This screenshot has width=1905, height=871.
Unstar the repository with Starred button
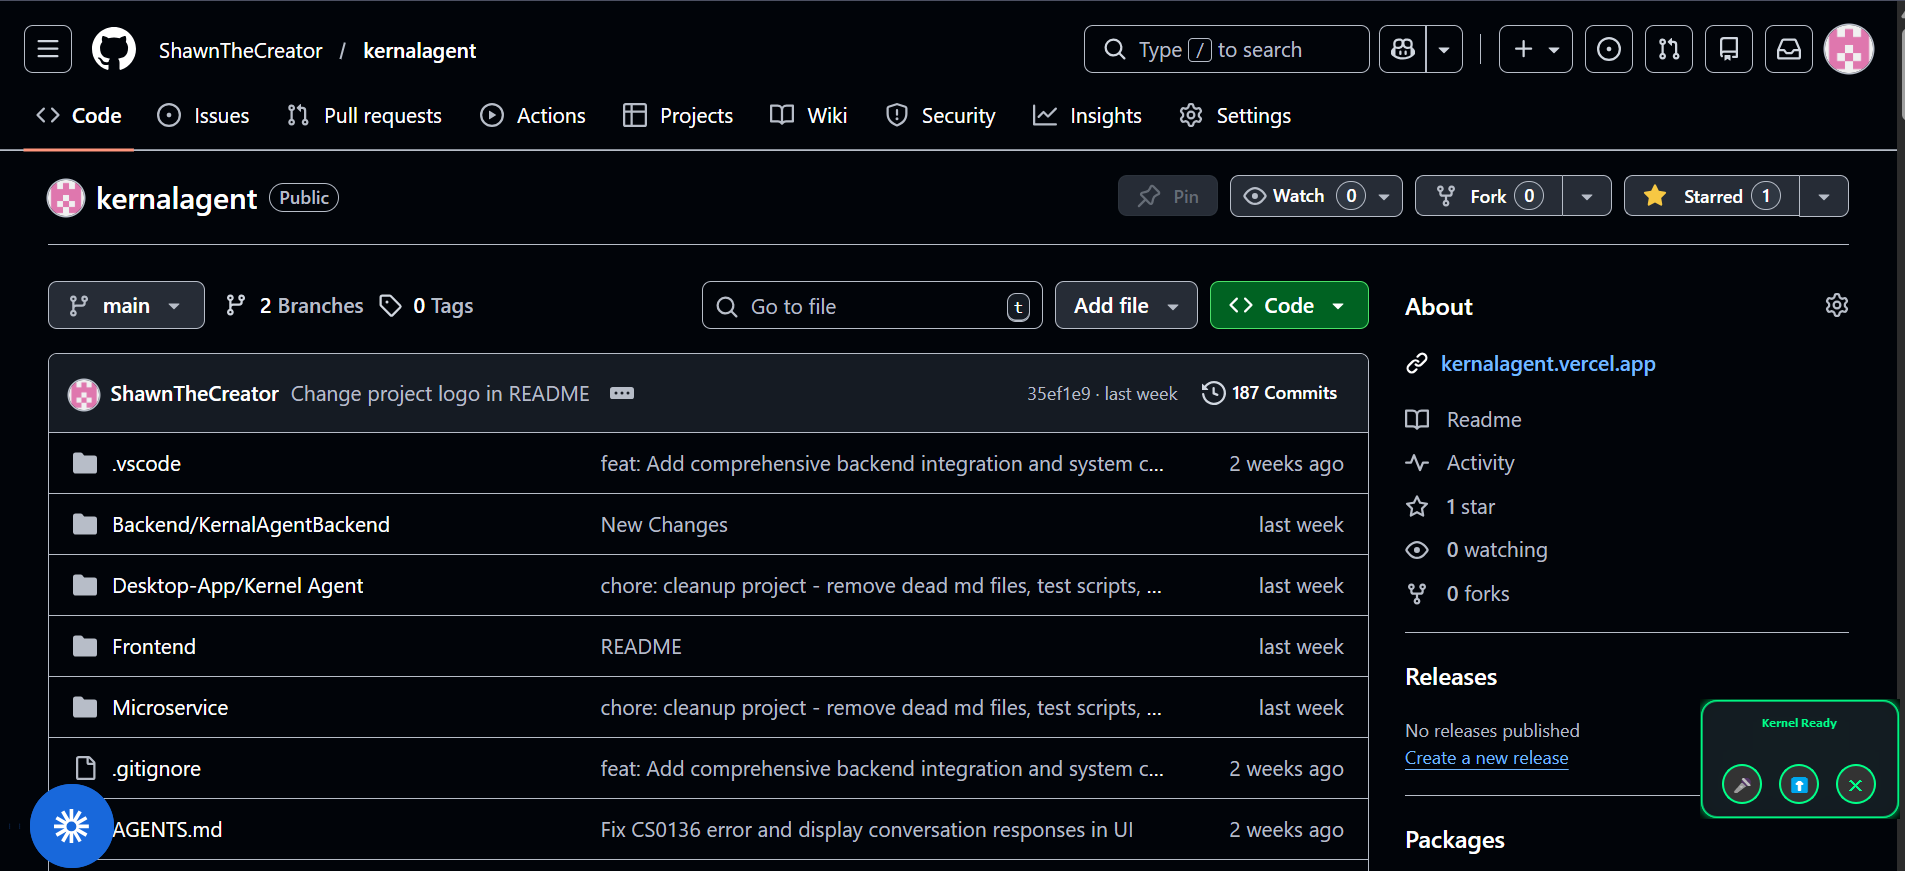pos(1712,196)
